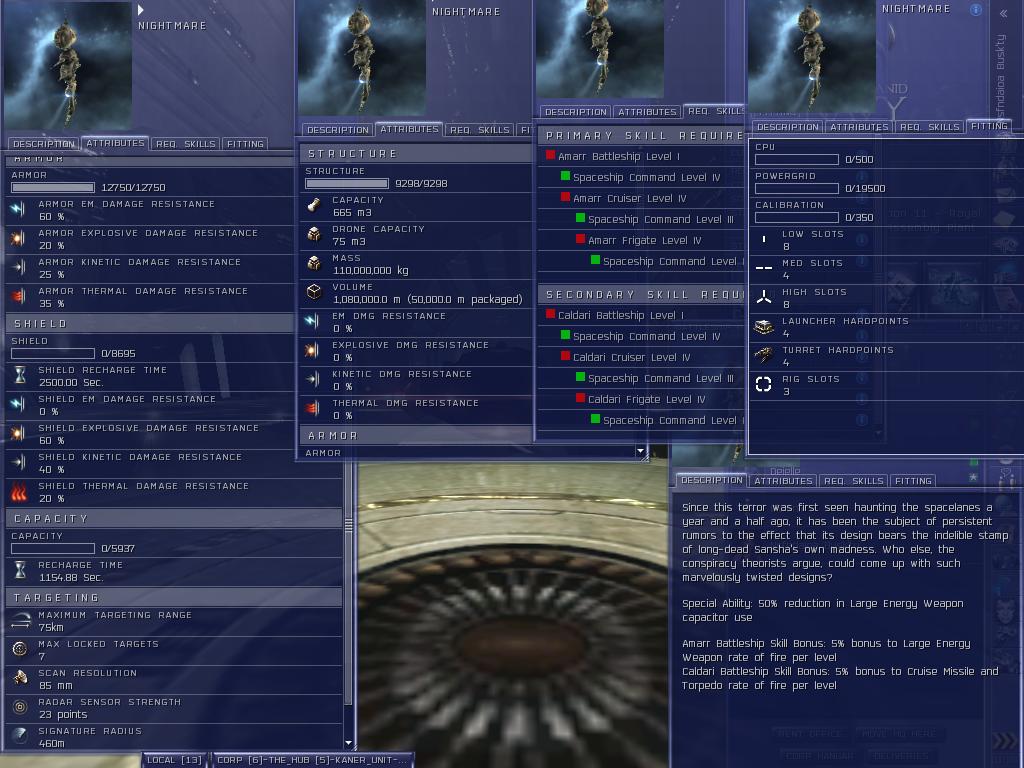Click the Powergrid 0/19500 bar
This screenshot has width=1024, height=768.
(x=797, y=188)
